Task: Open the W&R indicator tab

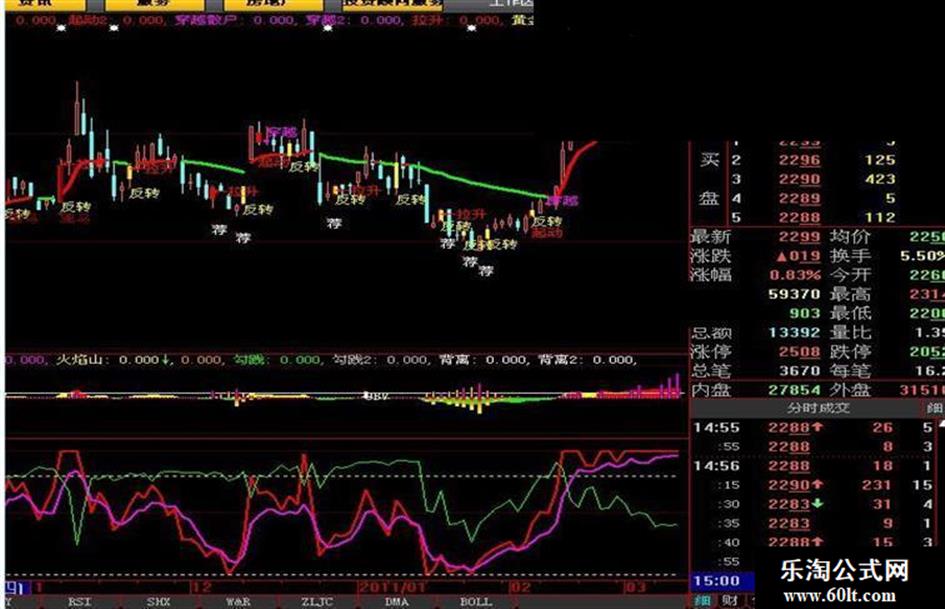Action: pyautogui.click(x=238, y=602)
